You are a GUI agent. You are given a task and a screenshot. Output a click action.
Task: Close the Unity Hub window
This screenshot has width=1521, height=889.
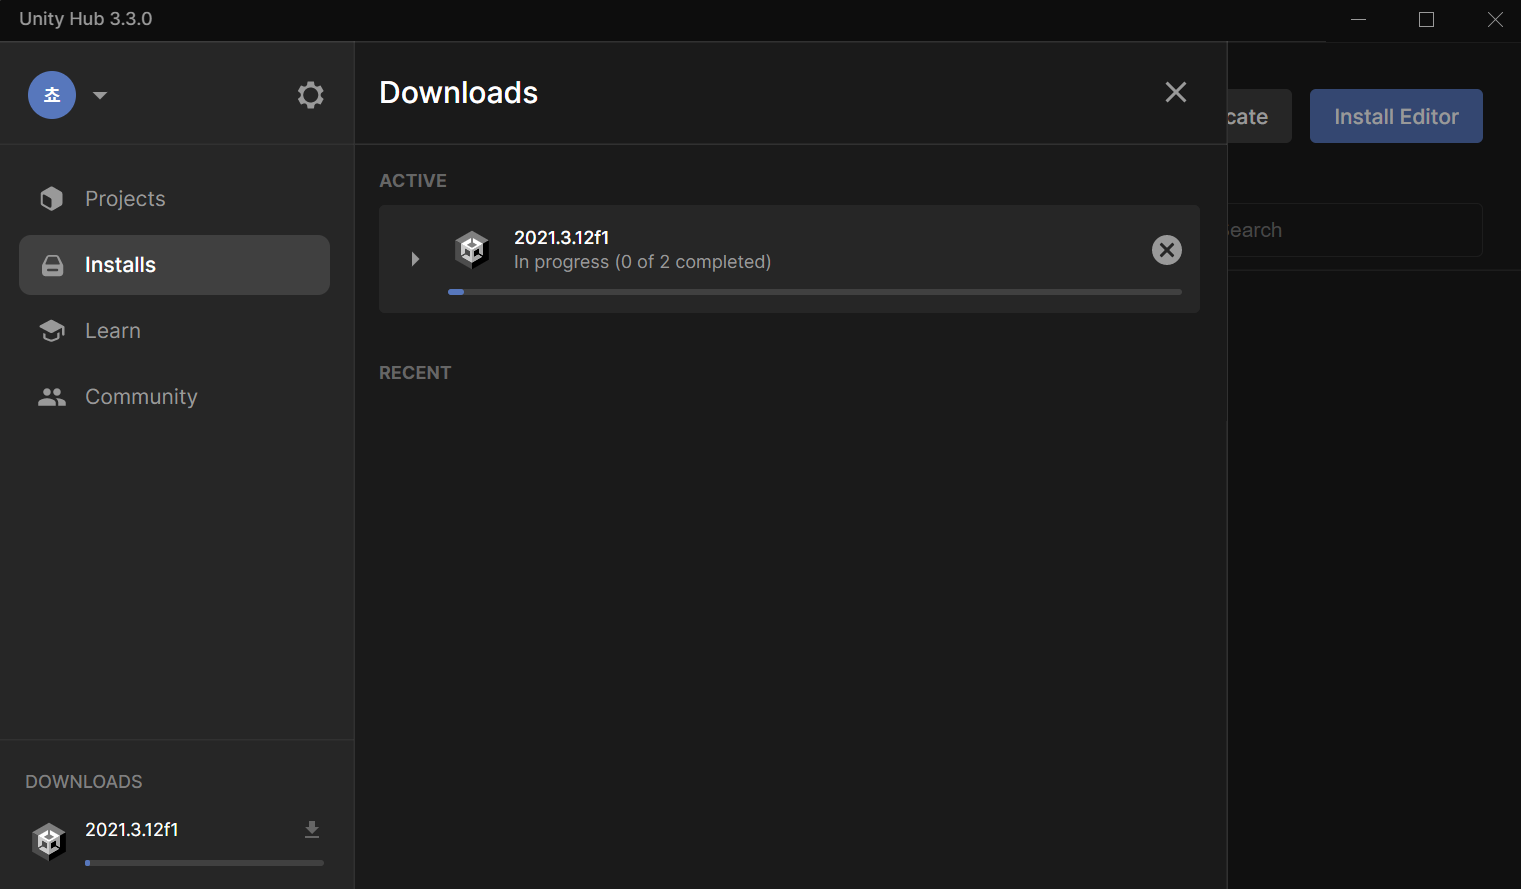(x=1495, y=20)
